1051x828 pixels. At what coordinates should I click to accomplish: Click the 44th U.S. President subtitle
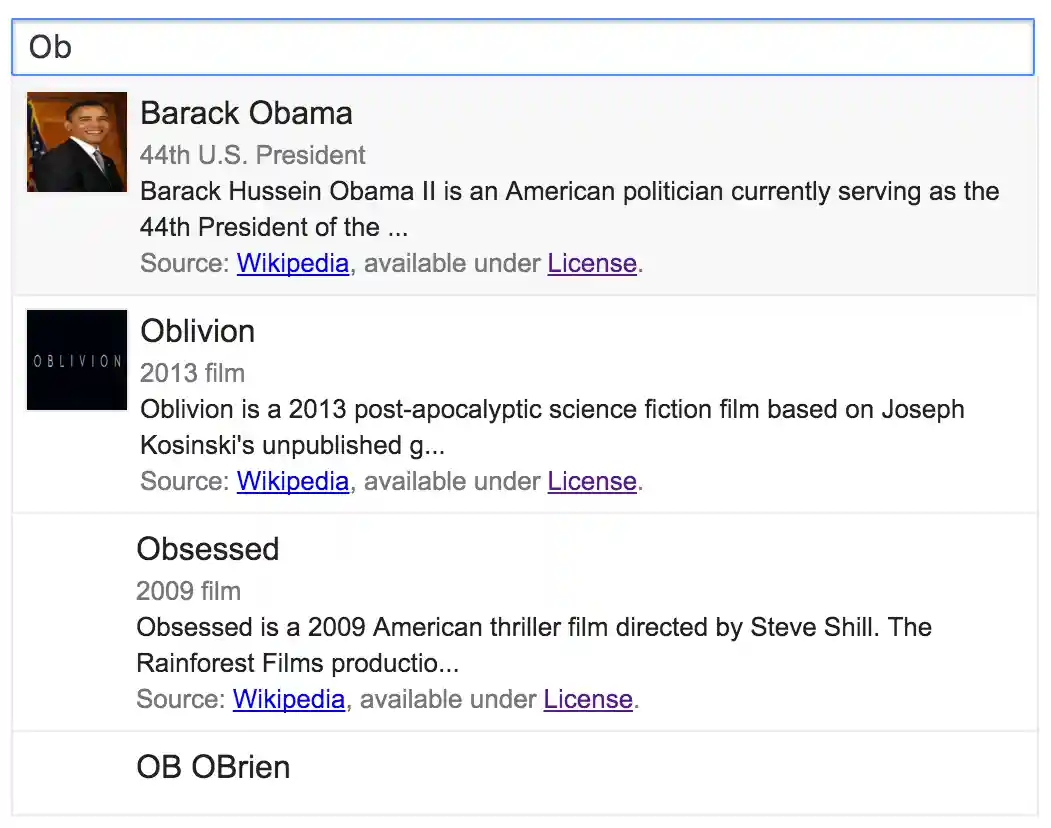[252, 155]
